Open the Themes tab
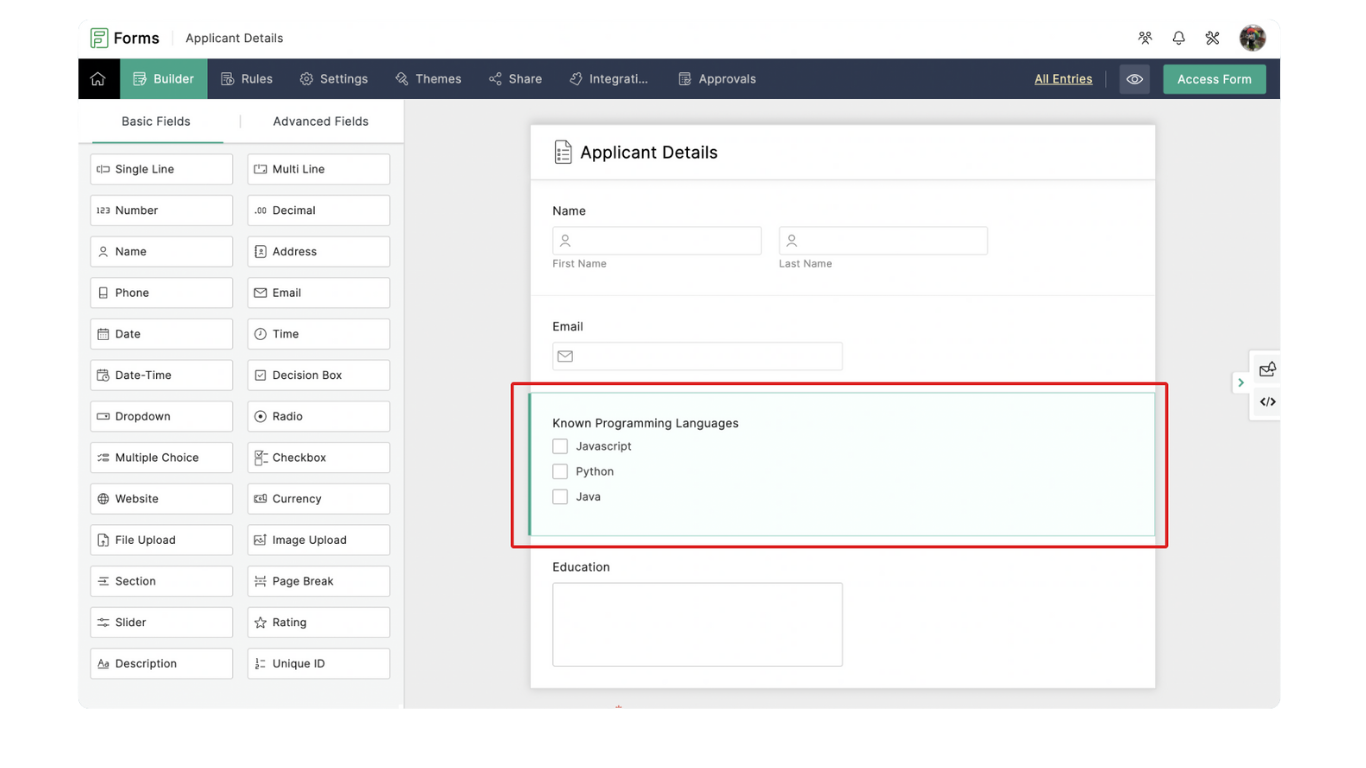This screenshot has width=1366, height=768. pos(428,79)
